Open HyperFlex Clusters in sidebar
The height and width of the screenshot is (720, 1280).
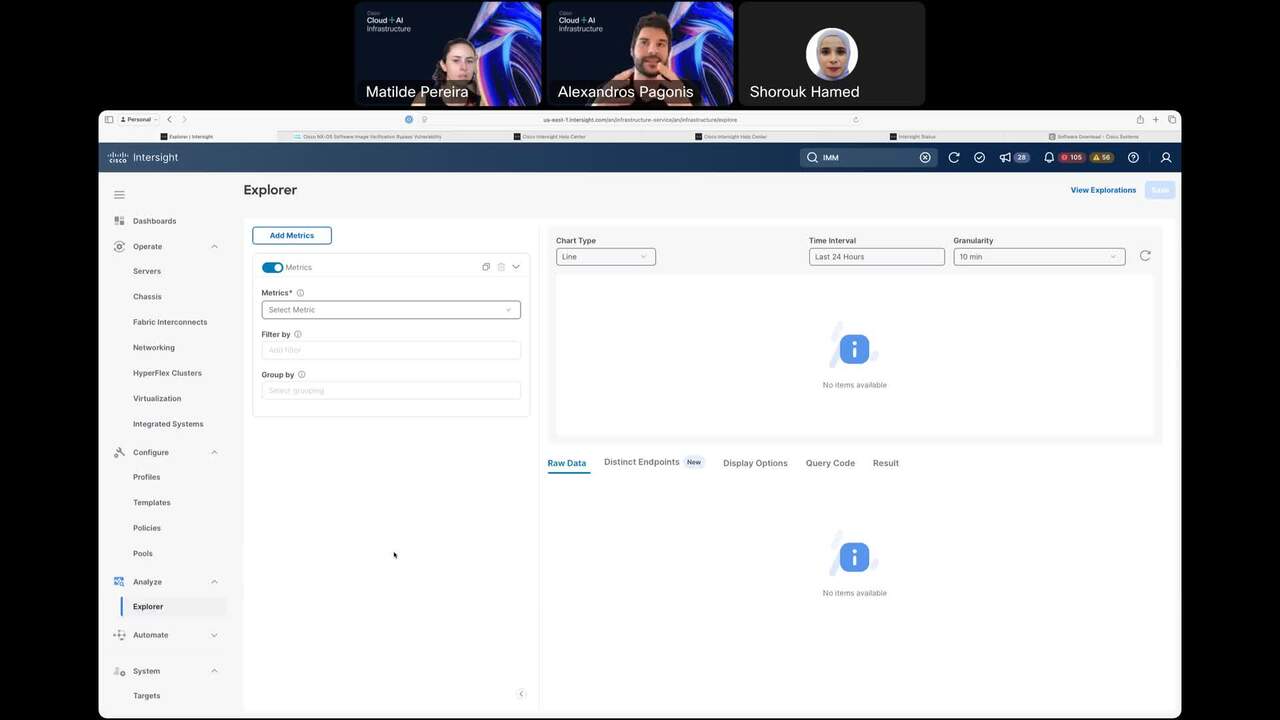click(x=167, y=373)
